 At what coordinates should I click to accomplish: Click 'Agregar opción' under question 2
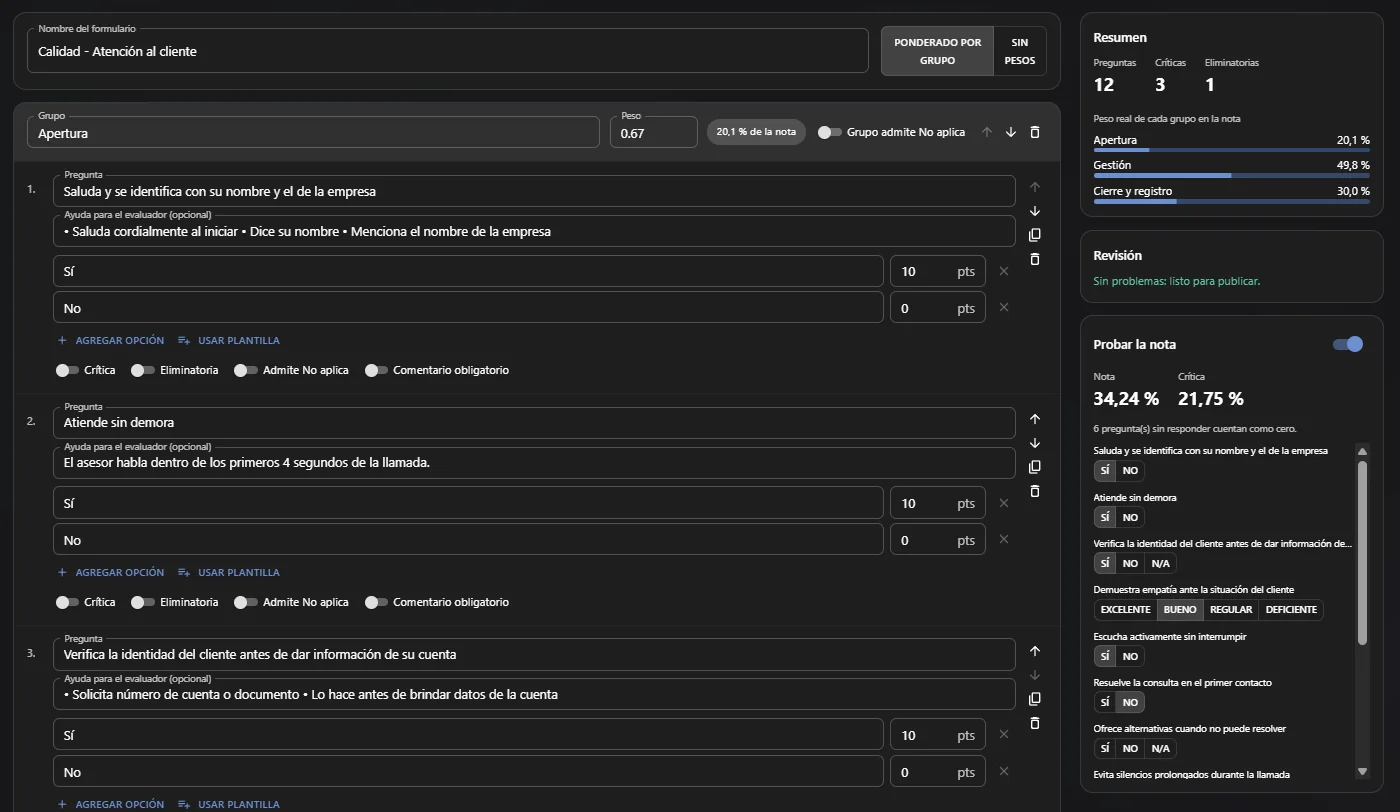click(x=111, y=572)
